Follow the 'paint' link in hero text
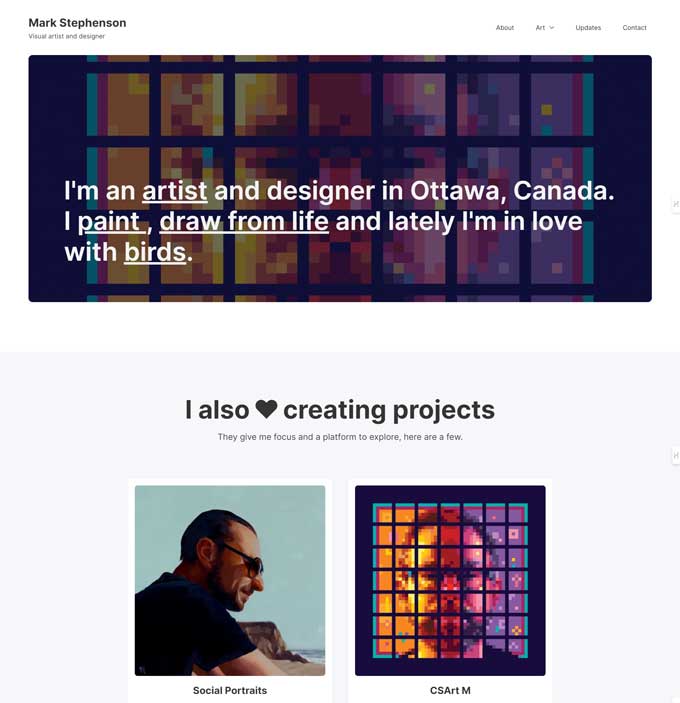The image size is (680, 703). (x=109, y=221)
